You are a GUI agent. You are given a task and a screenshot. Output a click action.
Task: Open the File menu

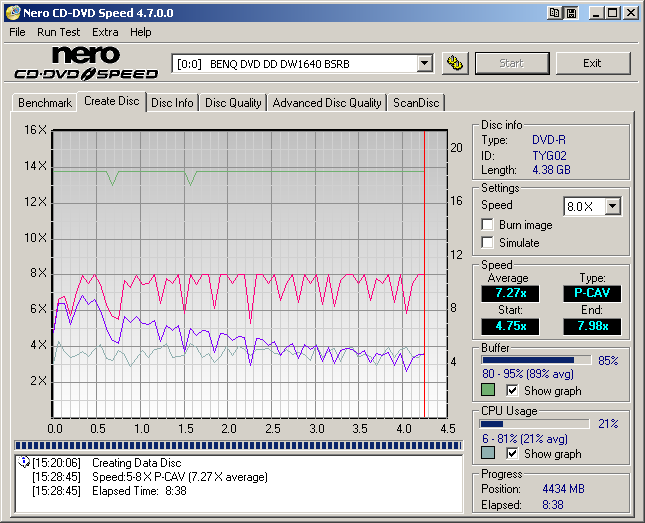17,32
